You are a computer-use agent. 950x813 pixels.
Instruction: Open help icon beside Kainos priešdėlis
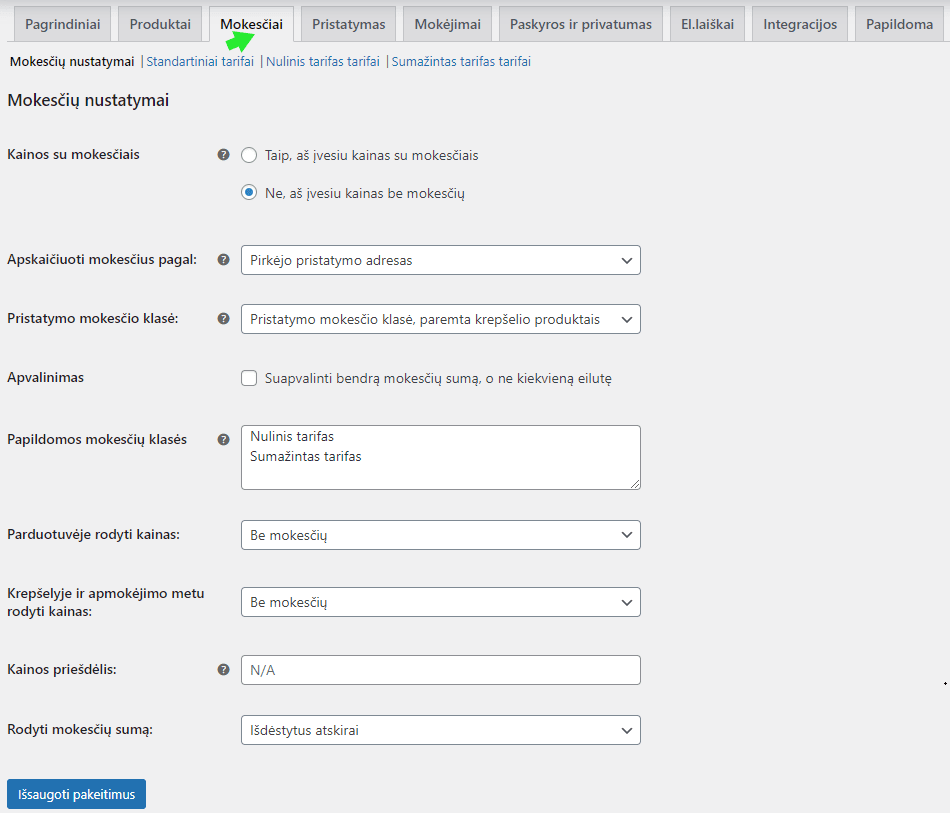point(224,669)
